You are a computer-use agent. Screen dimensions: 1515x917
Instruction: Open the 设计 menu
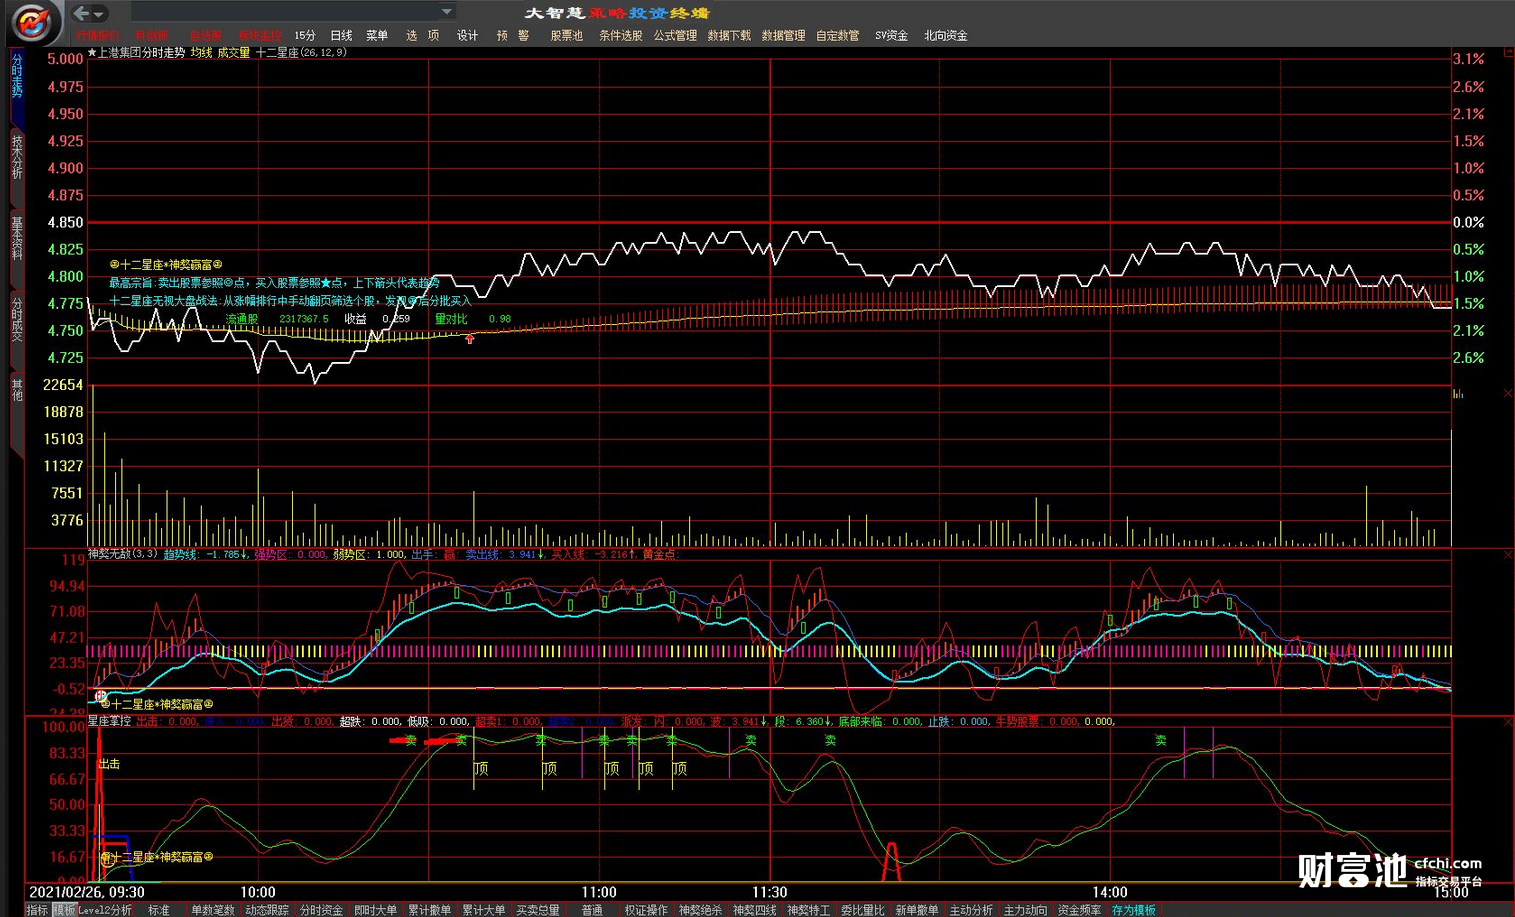coord(468,35)
